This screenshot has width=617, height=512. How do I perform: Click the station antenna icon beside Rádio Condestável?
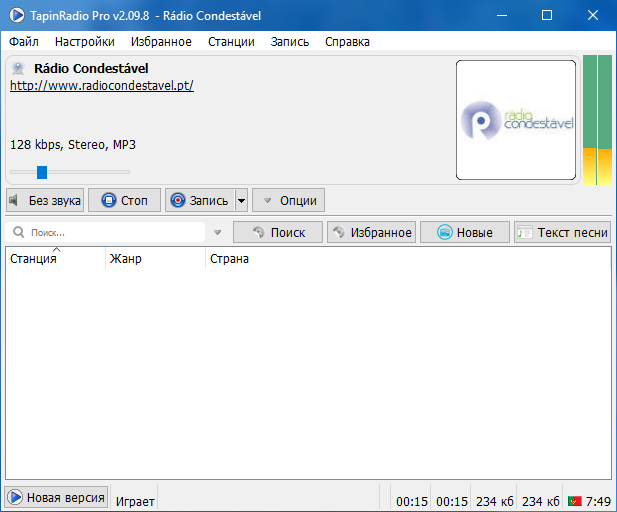click(x=18, y=69)
